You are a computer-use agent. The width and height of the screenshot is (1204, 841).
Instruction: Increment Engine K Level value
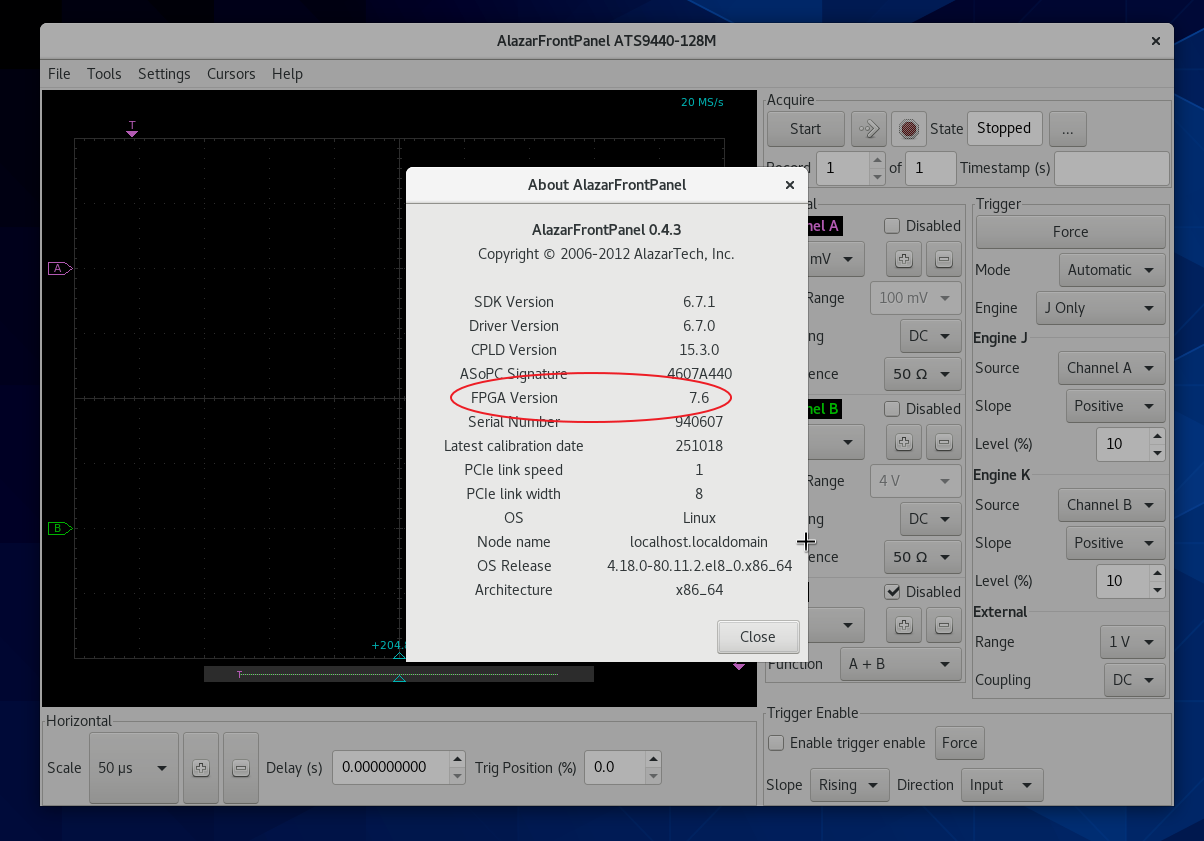point(1157,573)
